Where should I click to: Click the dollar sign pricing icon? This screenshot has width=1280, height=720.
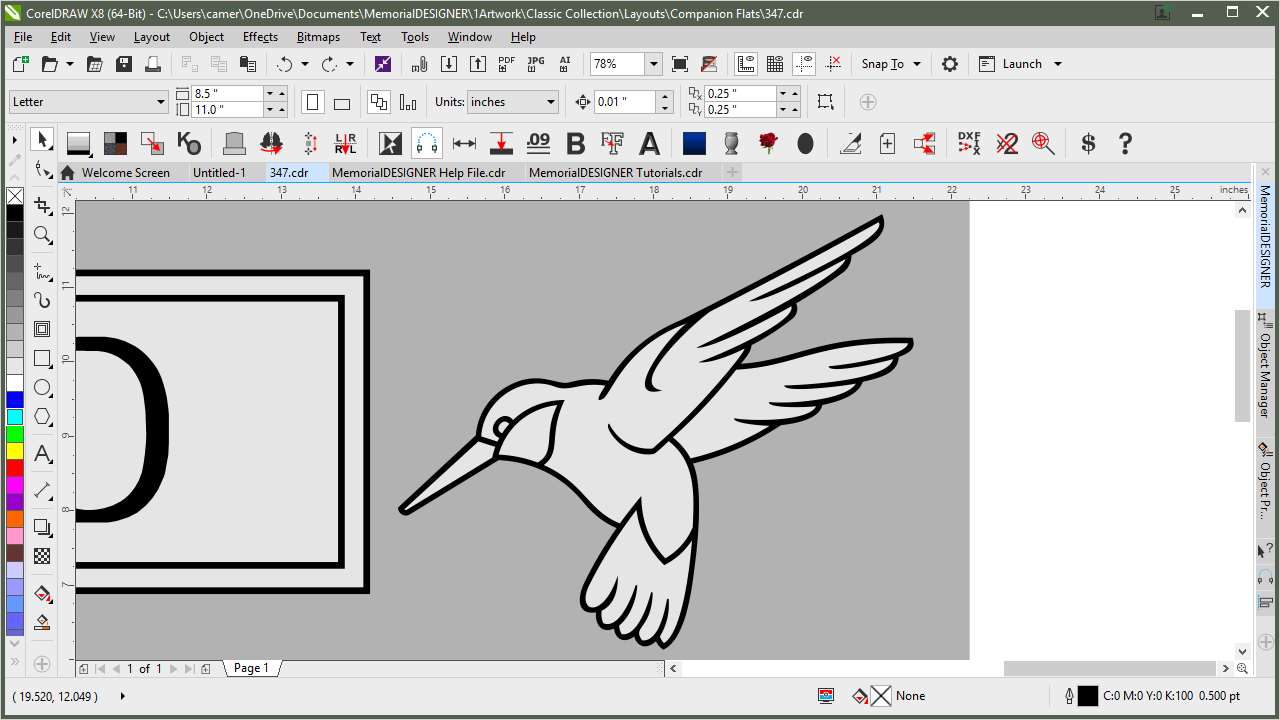(1088, 143)
